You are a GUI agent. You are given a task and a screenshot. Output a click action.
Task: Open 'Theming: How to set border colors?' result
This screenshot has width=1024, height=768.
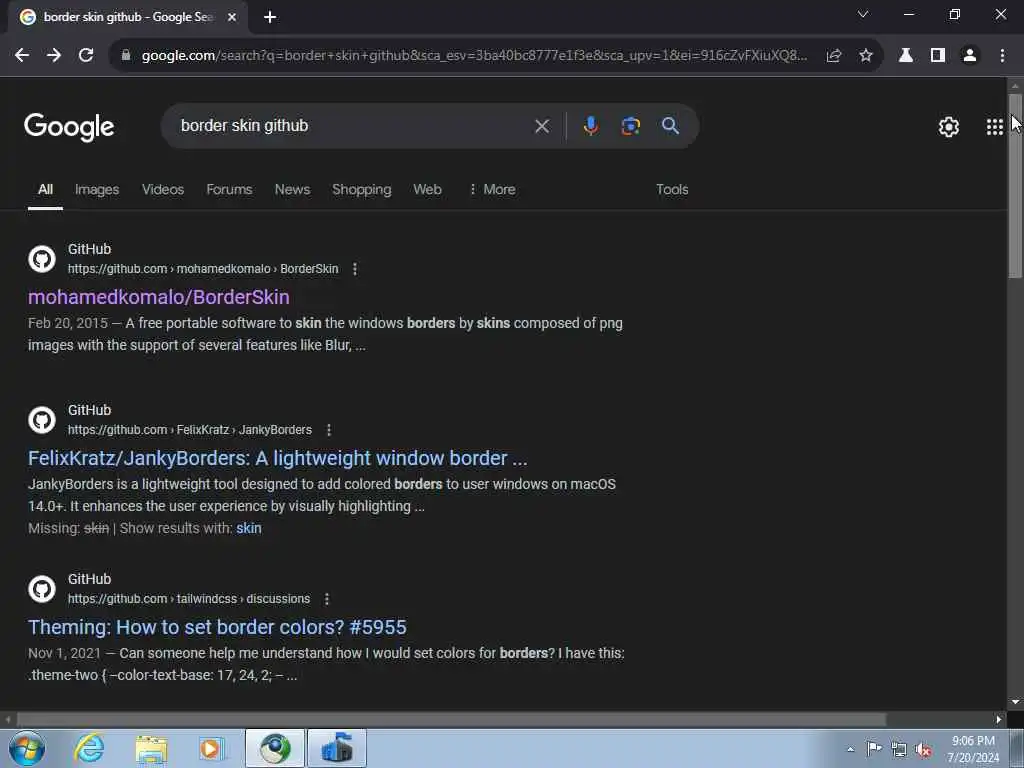point(217,628)
